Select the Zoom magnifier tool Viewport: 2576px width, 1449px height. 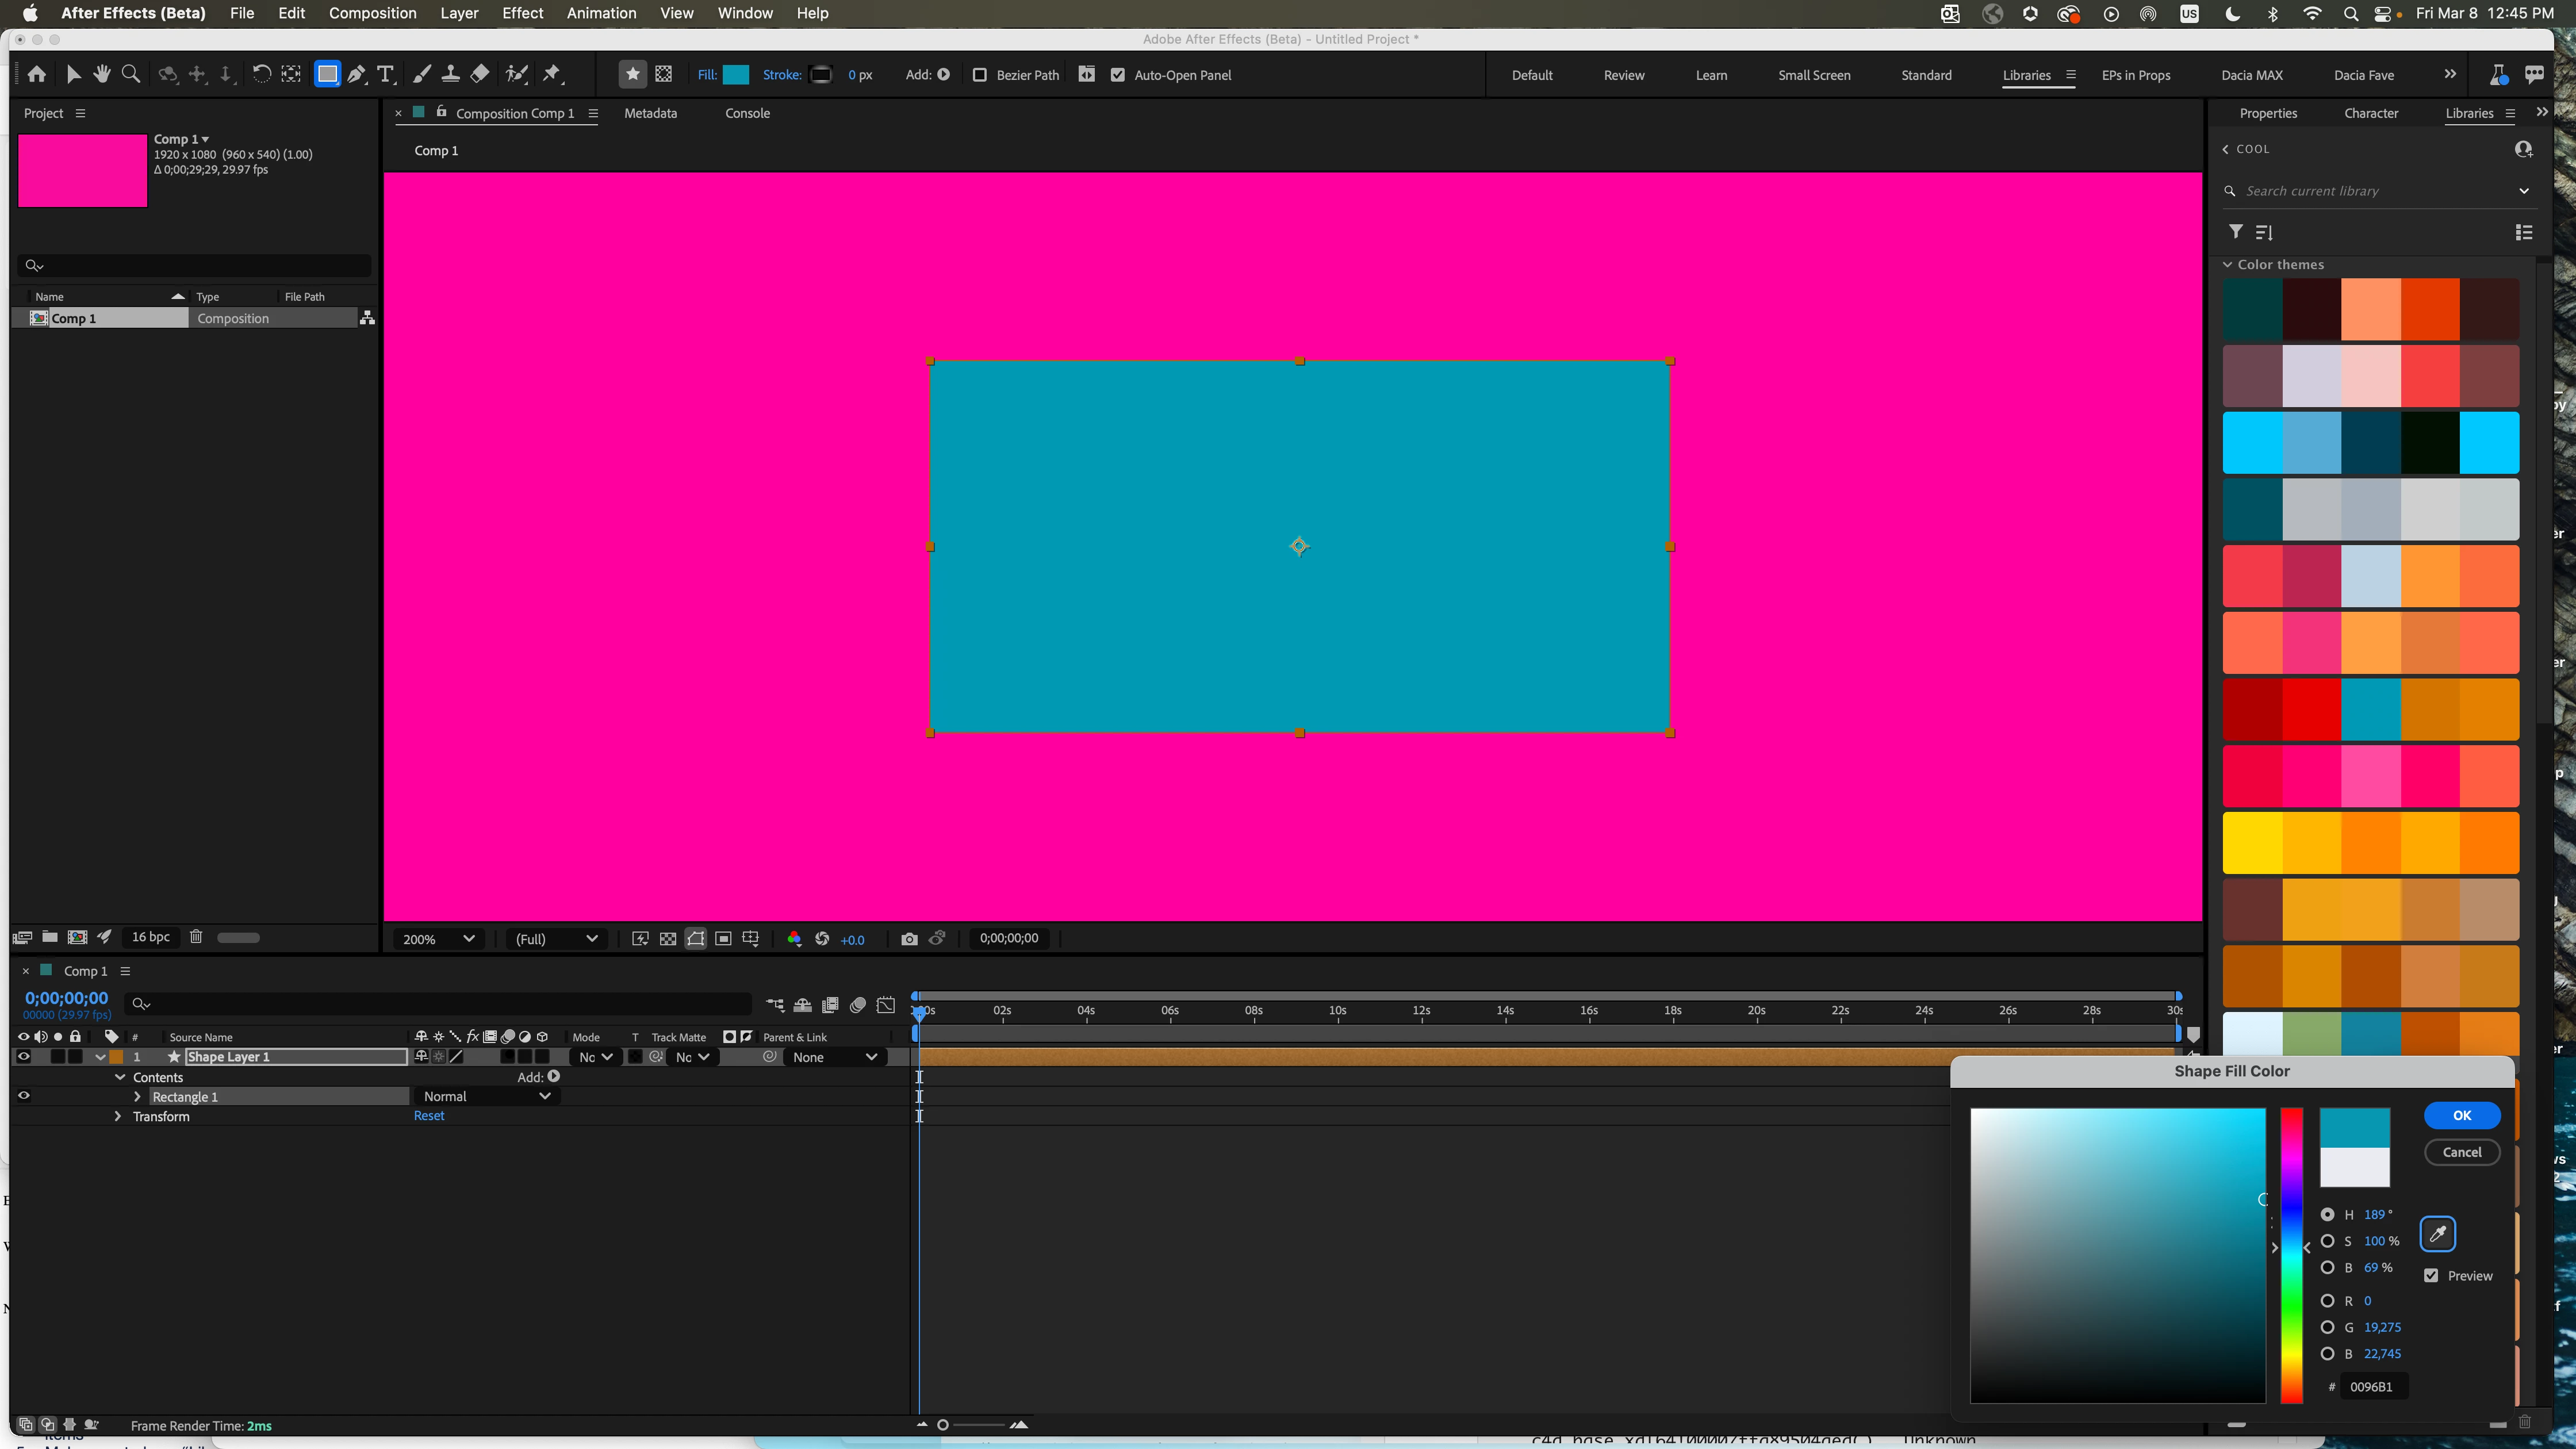130,74
